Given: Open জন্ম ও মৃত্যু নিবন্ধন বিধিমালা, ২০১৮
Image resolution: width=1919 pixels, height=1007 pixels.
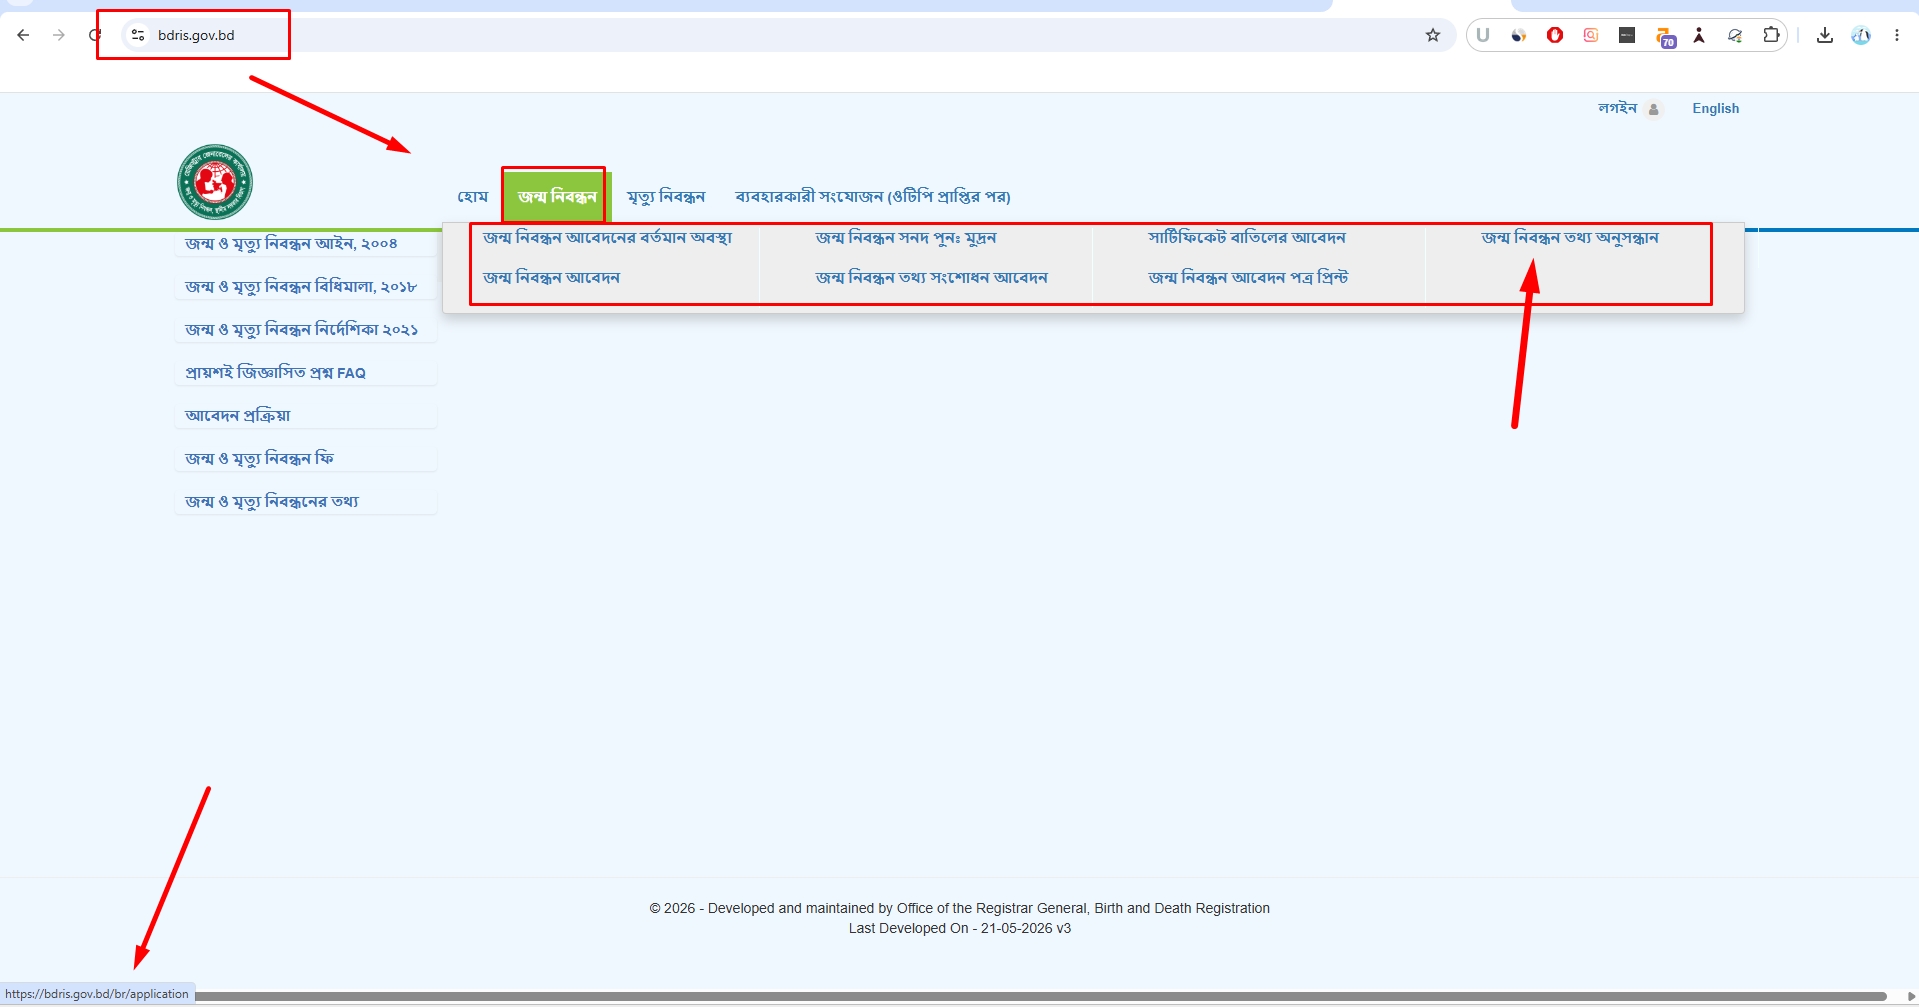Looking at the screenshot, I should pyautogui.click(x=301, y=286).
